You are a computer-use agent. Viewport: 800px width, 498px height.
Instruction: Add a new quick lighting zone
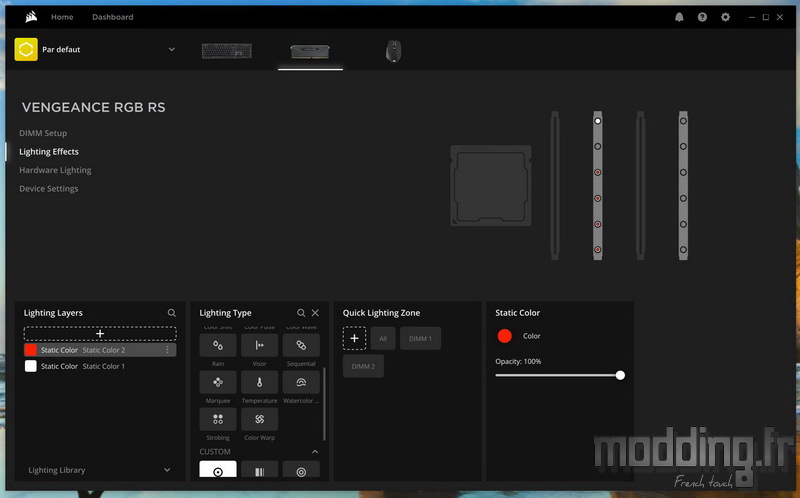click(x=354, y=338)
